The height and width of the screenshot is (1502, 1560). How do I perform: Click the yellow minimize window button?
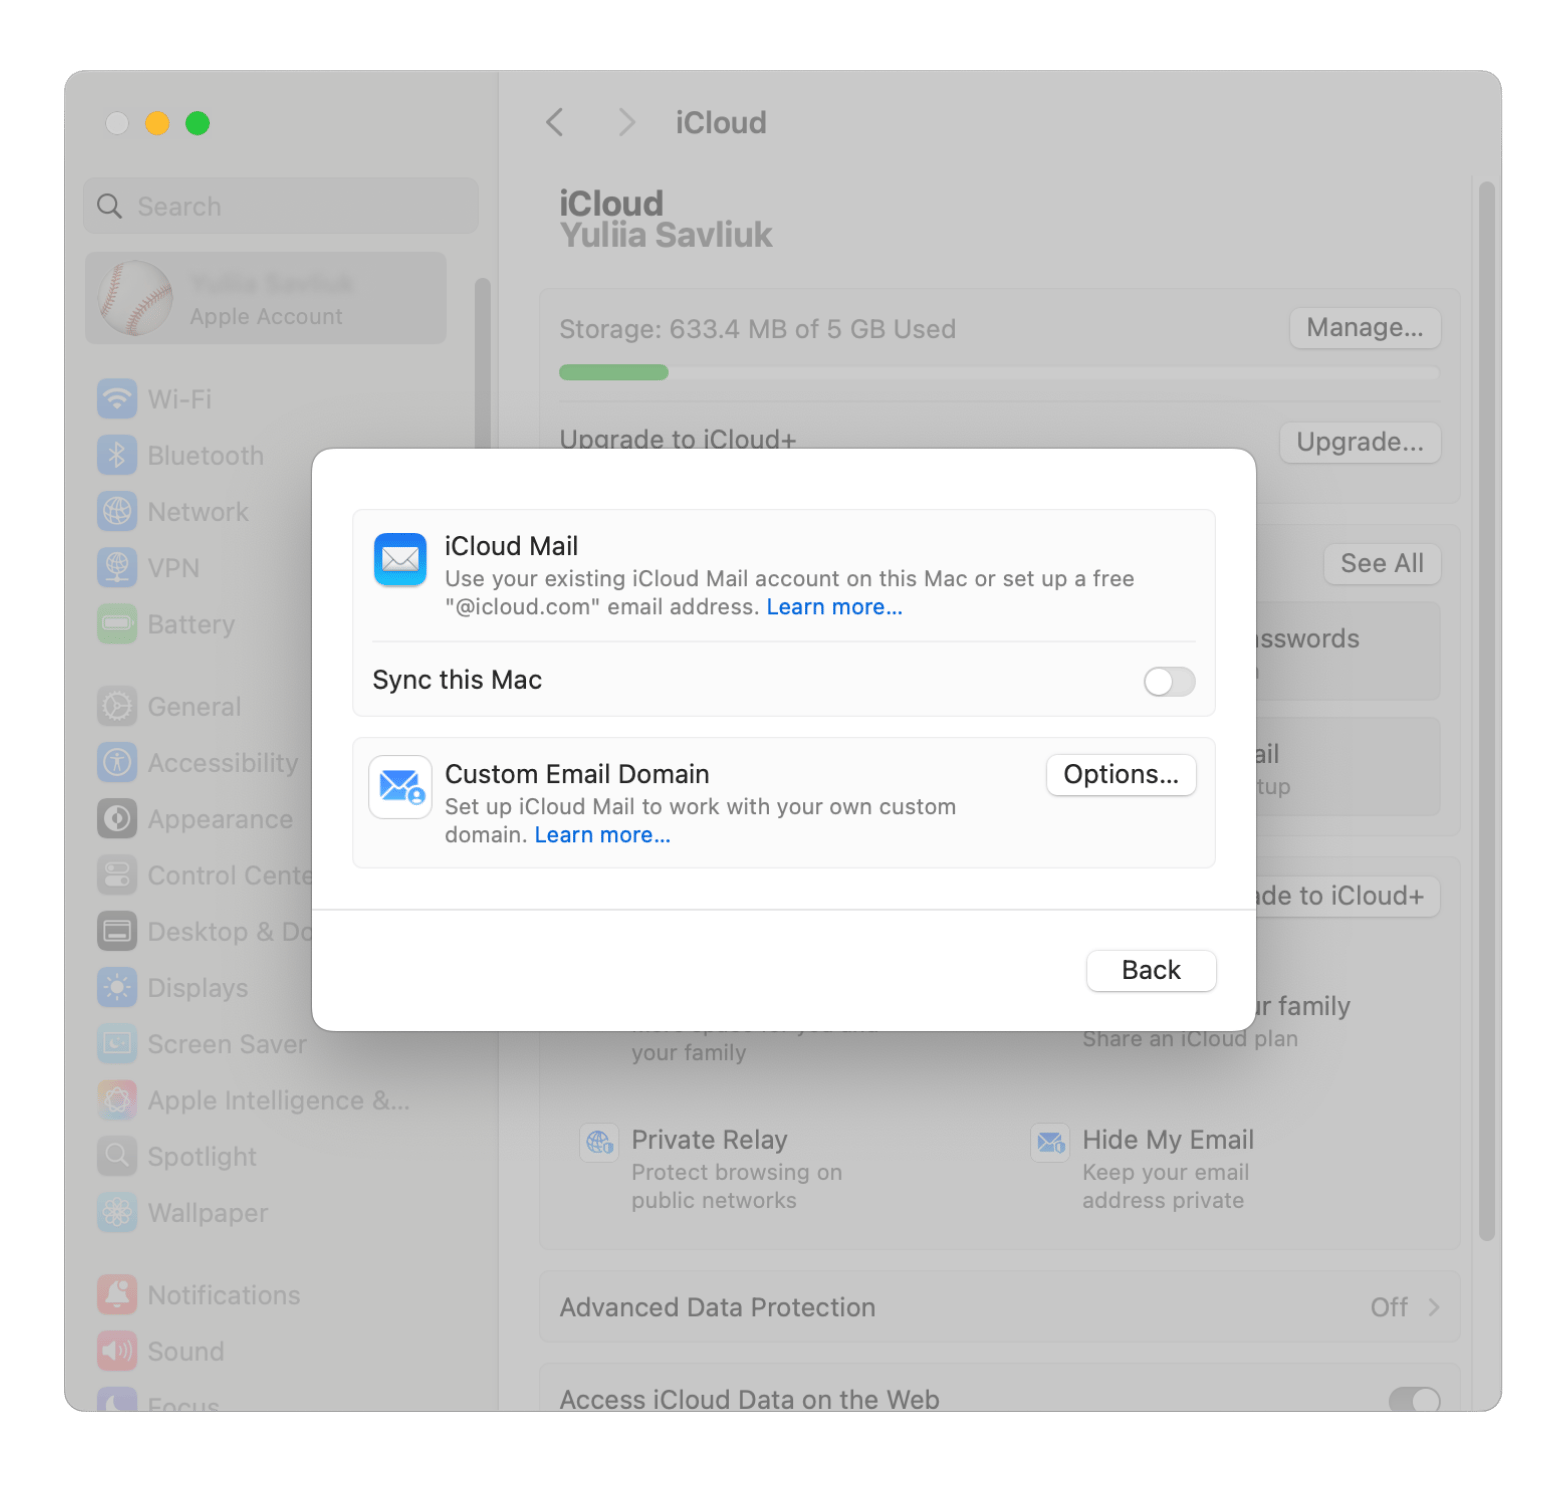[157, 123]
